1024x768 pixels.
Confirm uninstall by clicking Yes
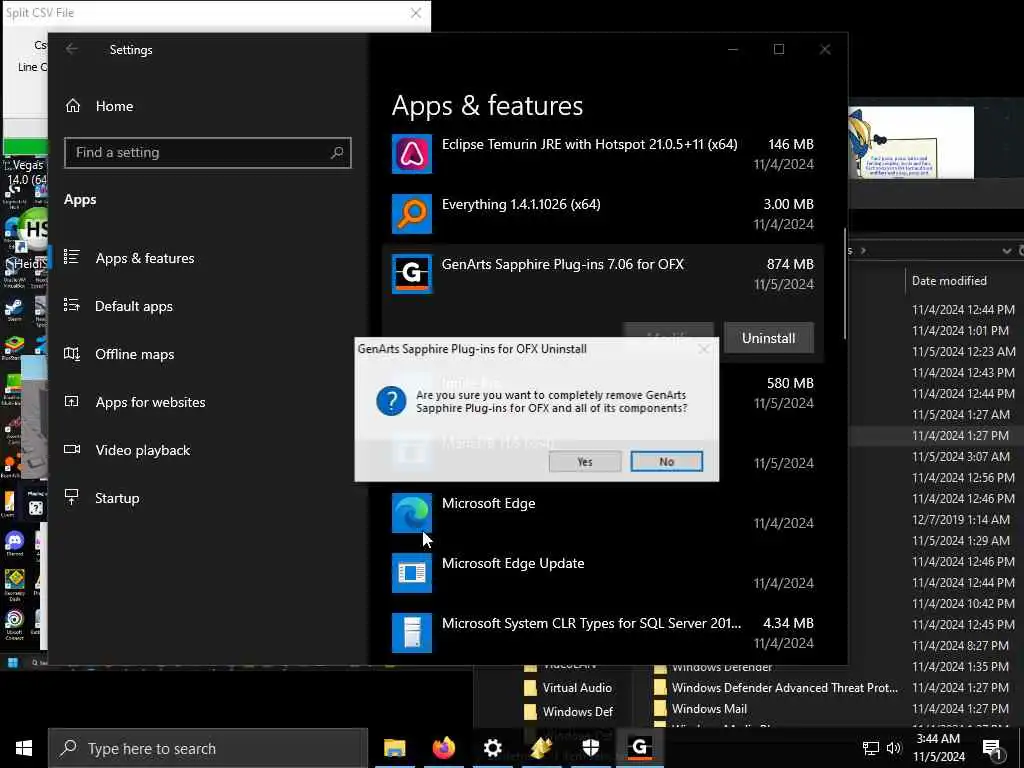point(584,462)
